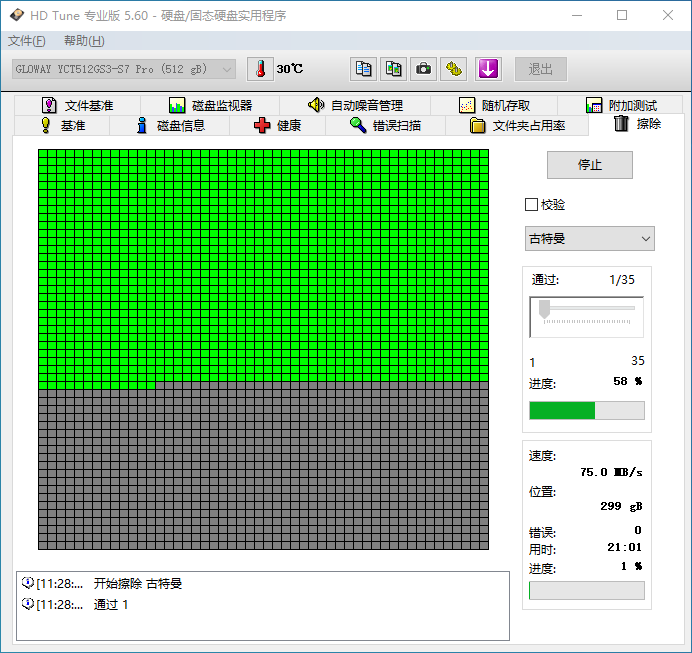Copy screenshot to clipboard icon
692x653 pixels.
coord(393,69)
